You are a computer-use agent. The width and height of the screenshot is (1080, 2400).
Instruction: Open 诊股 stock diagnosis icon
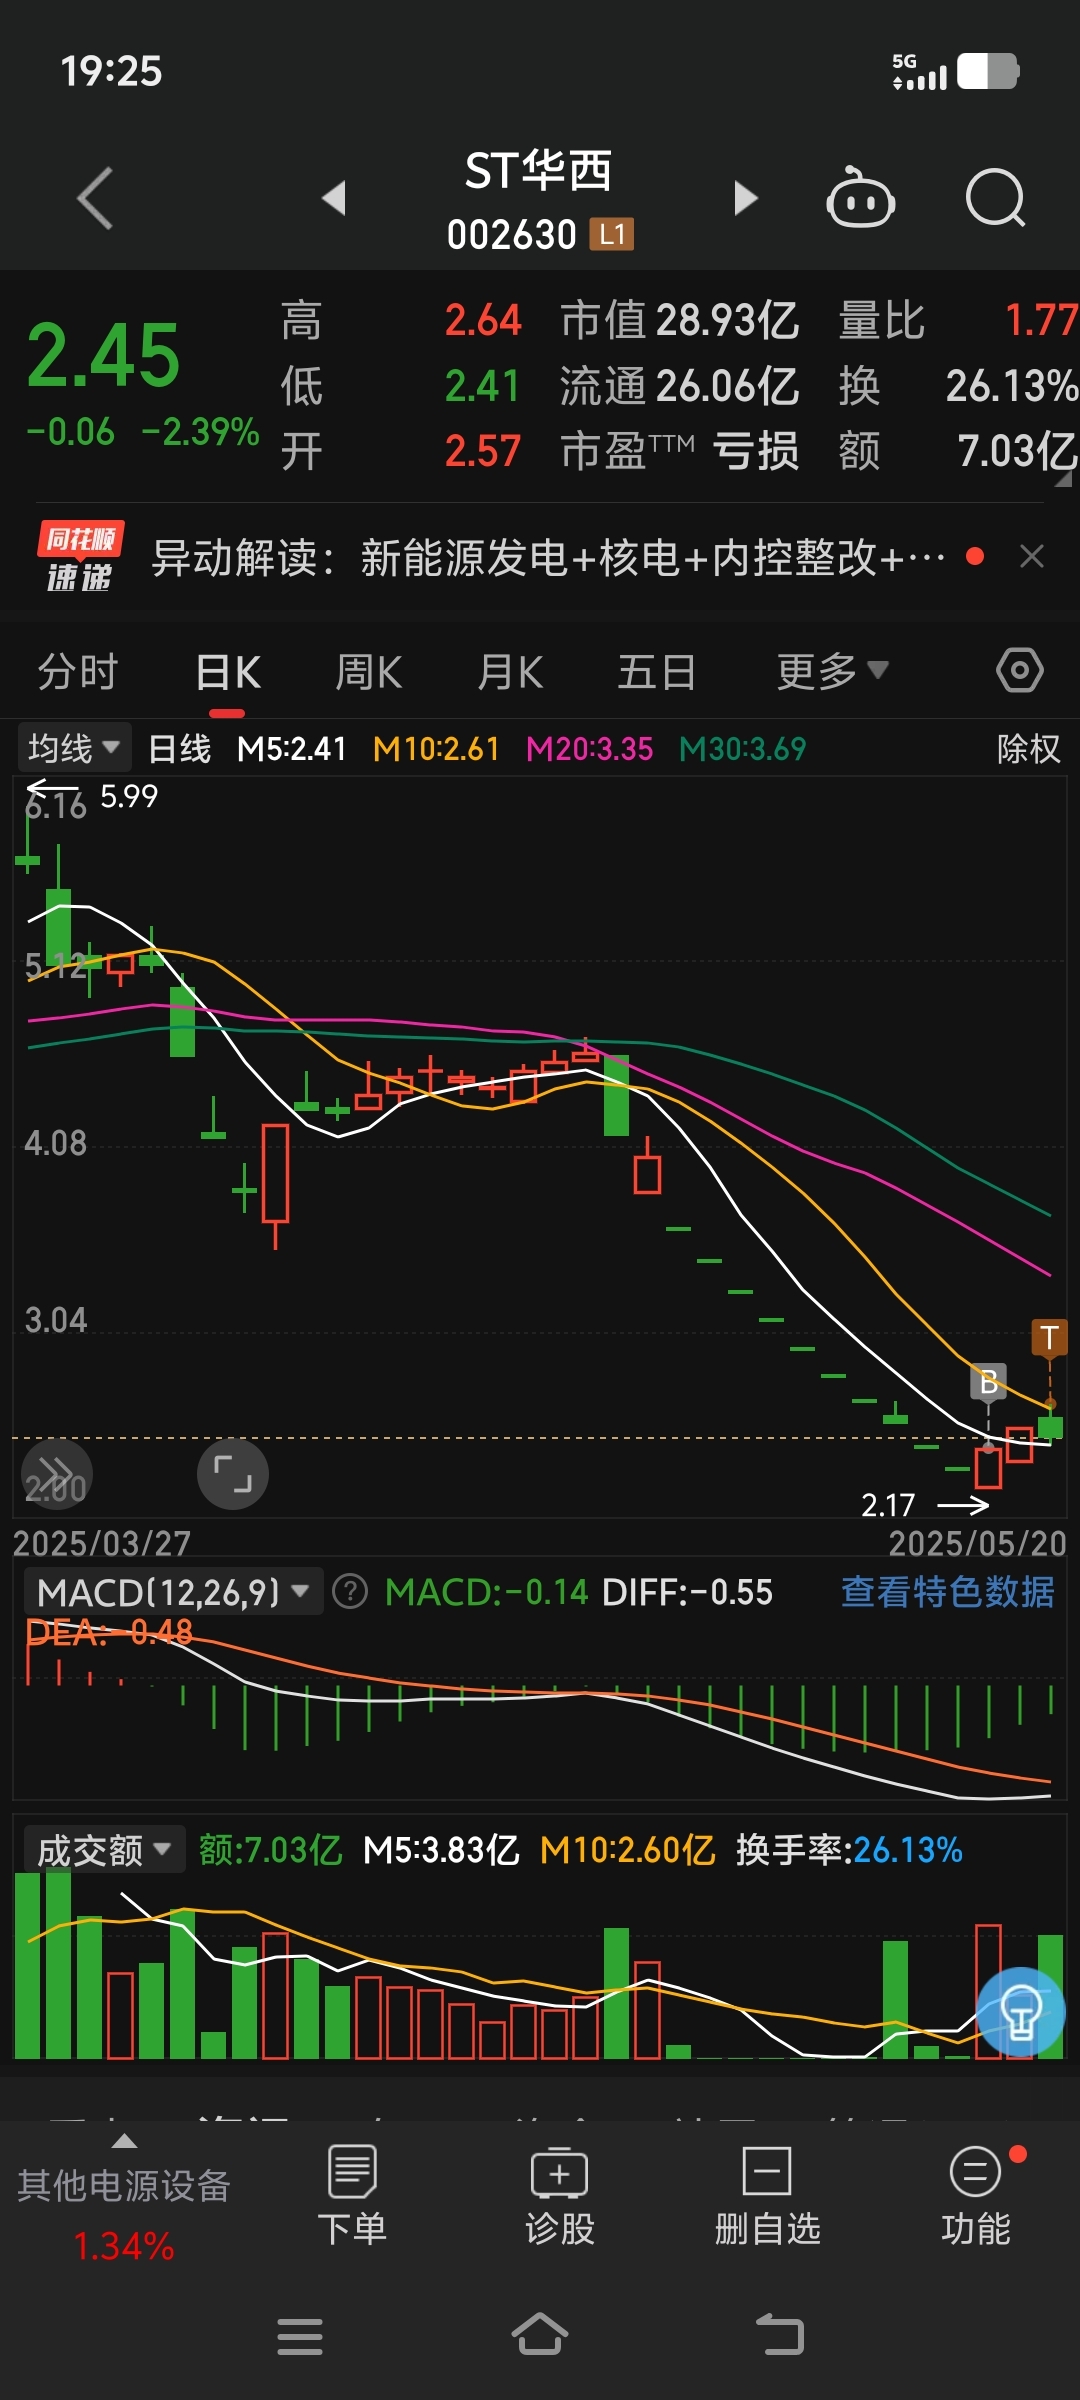[560, 2196]
